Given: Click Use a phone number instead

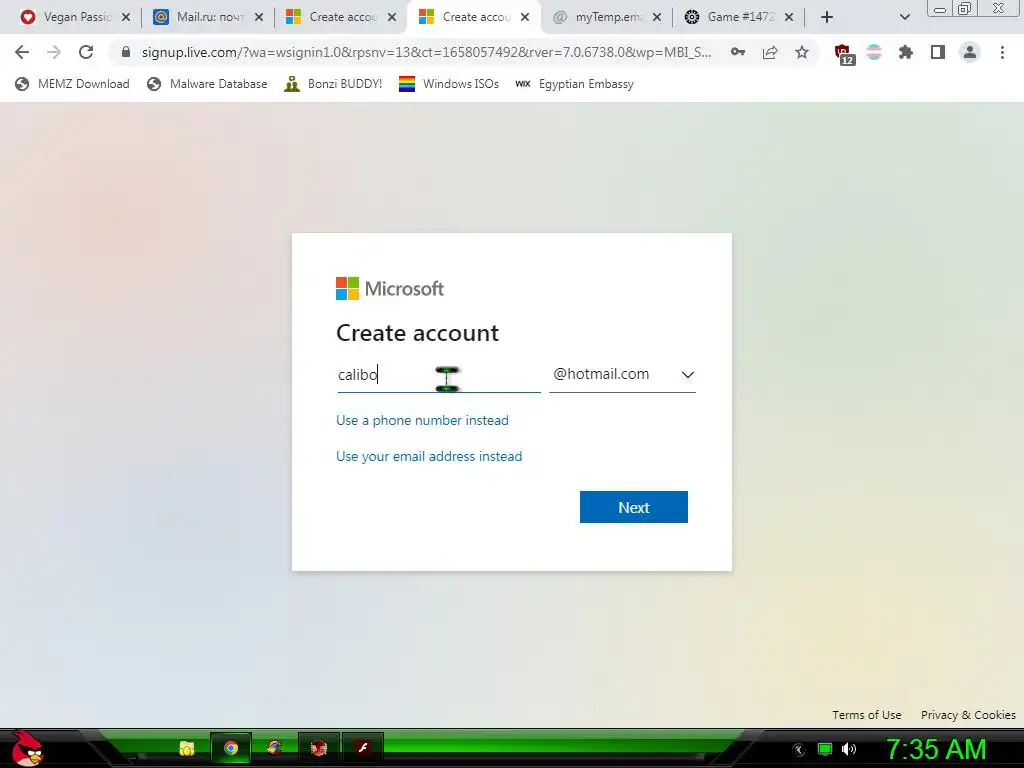Looking at the screenshot, I should [422, 421].
